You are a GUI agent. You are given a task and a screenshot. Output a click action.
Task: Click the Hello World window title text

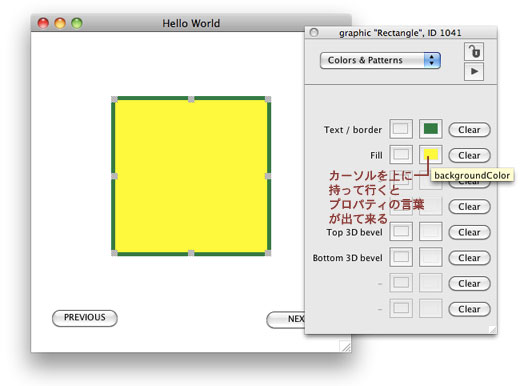(191, 23)
